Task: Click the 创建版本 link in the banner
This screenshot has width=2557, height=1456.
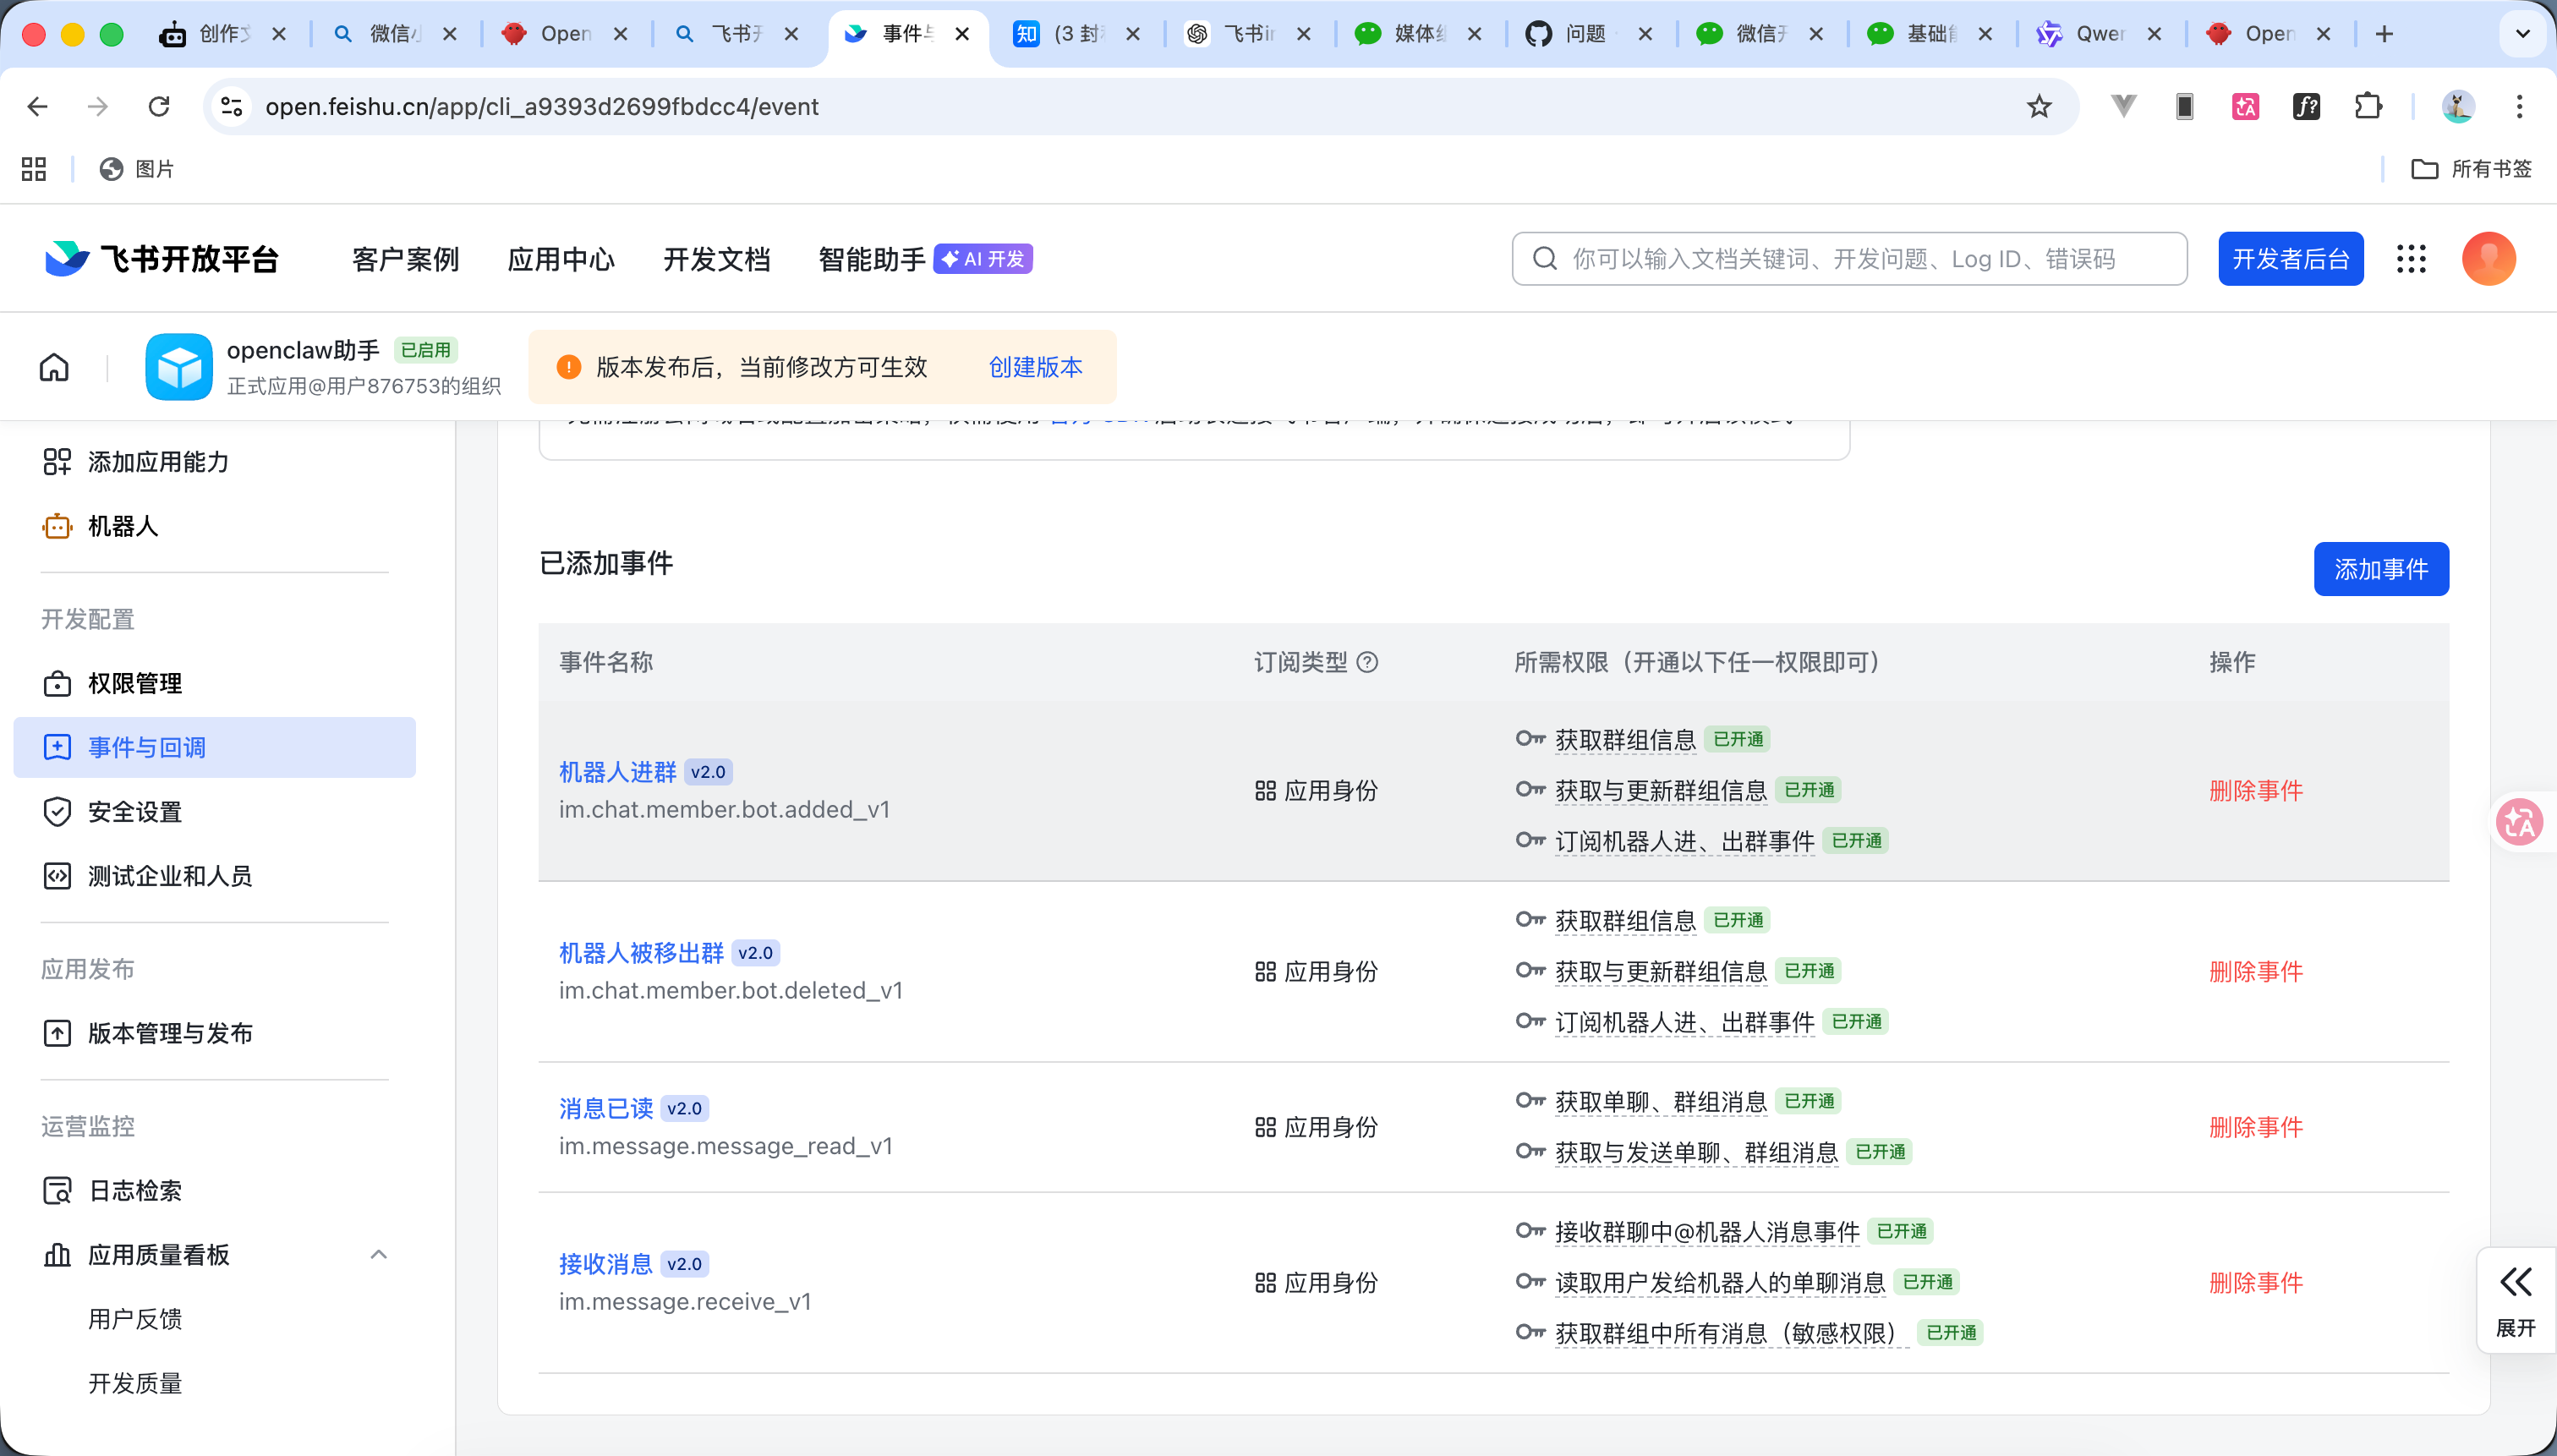Action: [1035, 367]
